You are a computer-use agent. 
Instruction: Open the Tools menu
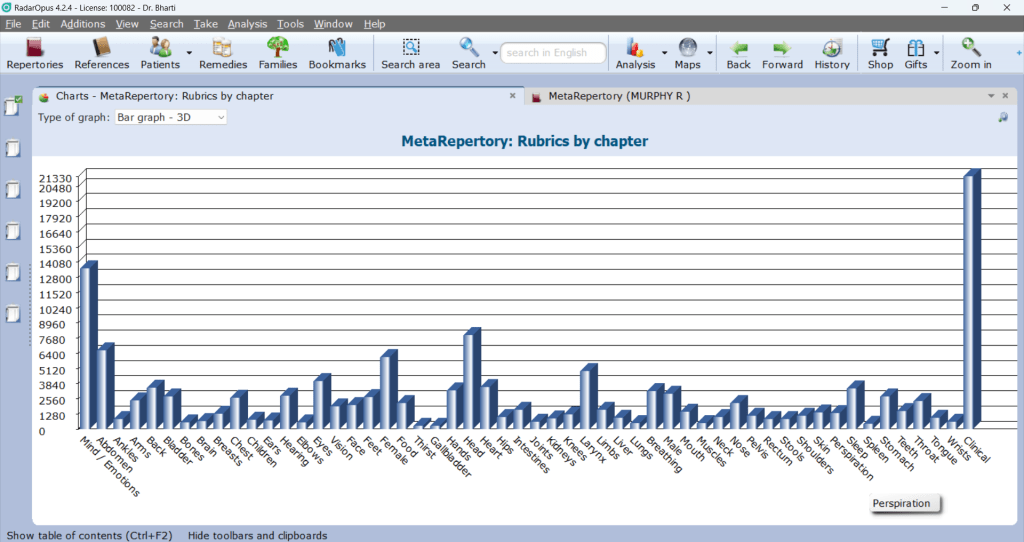(290, 24)
